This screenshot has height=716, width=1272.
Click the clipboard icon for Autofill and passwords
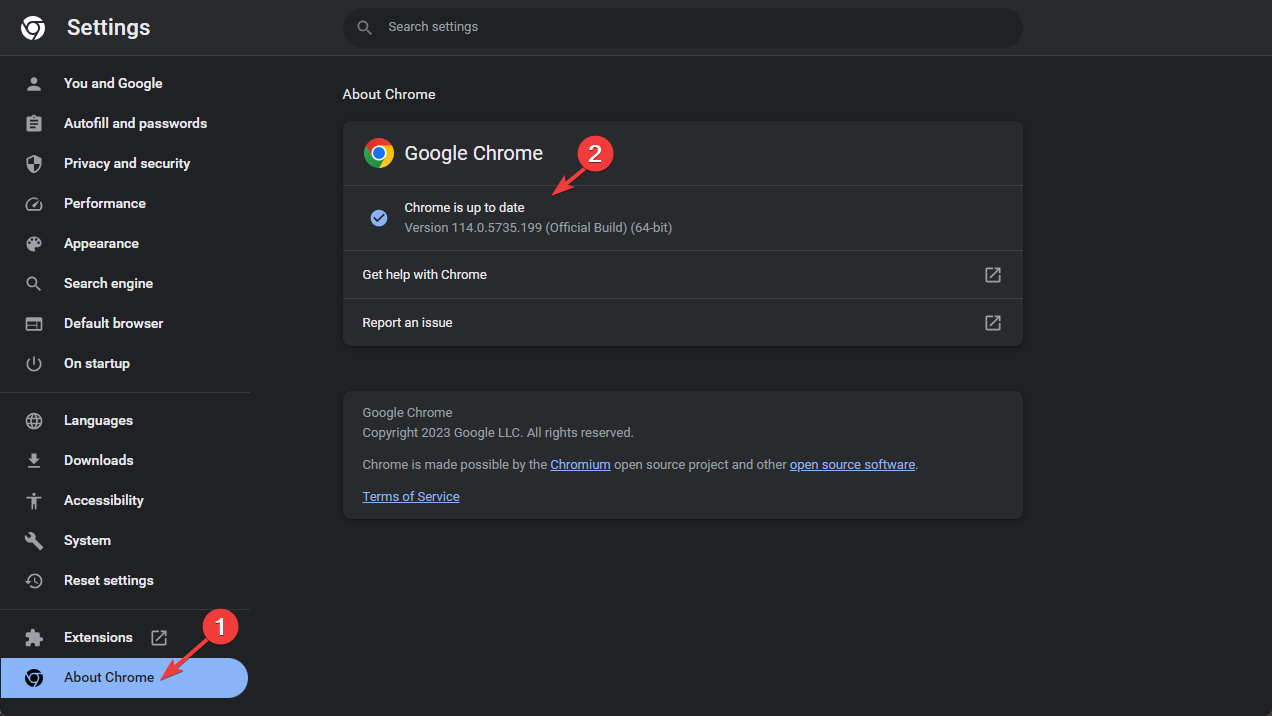coord(34,123)
